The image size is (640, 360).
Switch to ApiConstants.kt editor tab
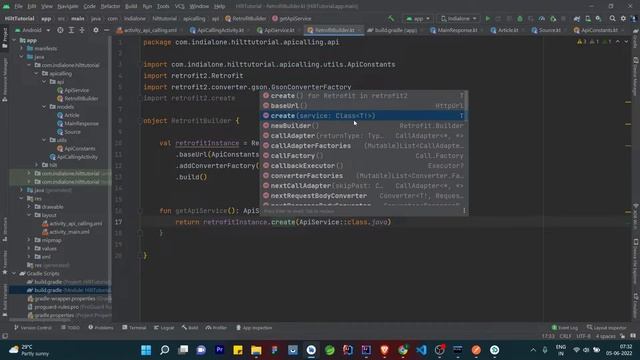tap(596, 30)
